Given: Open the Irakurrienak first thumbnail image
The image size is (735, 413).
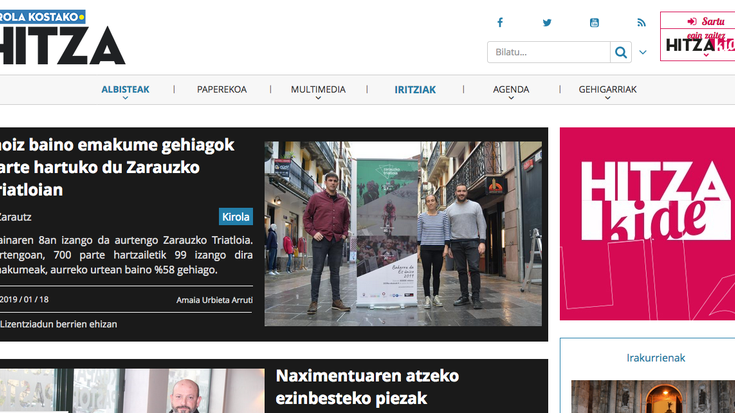Looking at the screenshot, I should coord(653,397).
